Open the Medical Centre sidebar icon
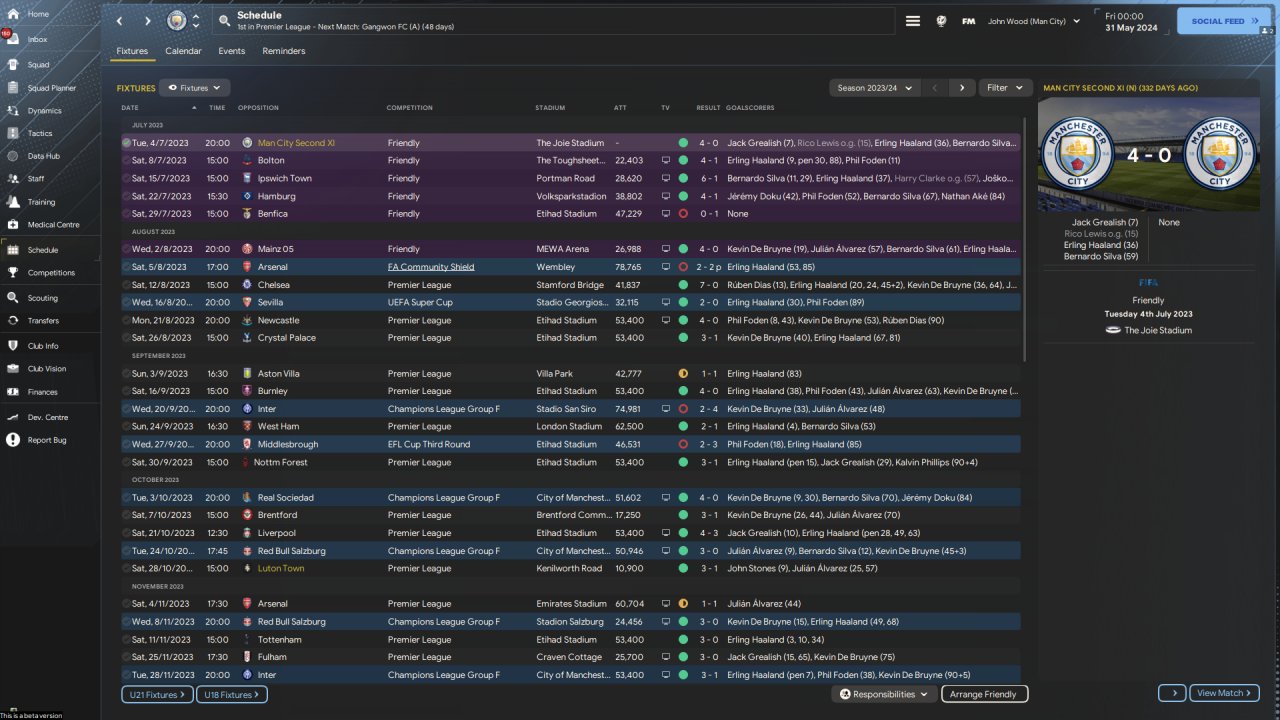Viewport: 1280px width, 720px height. [x=12, y=225]
